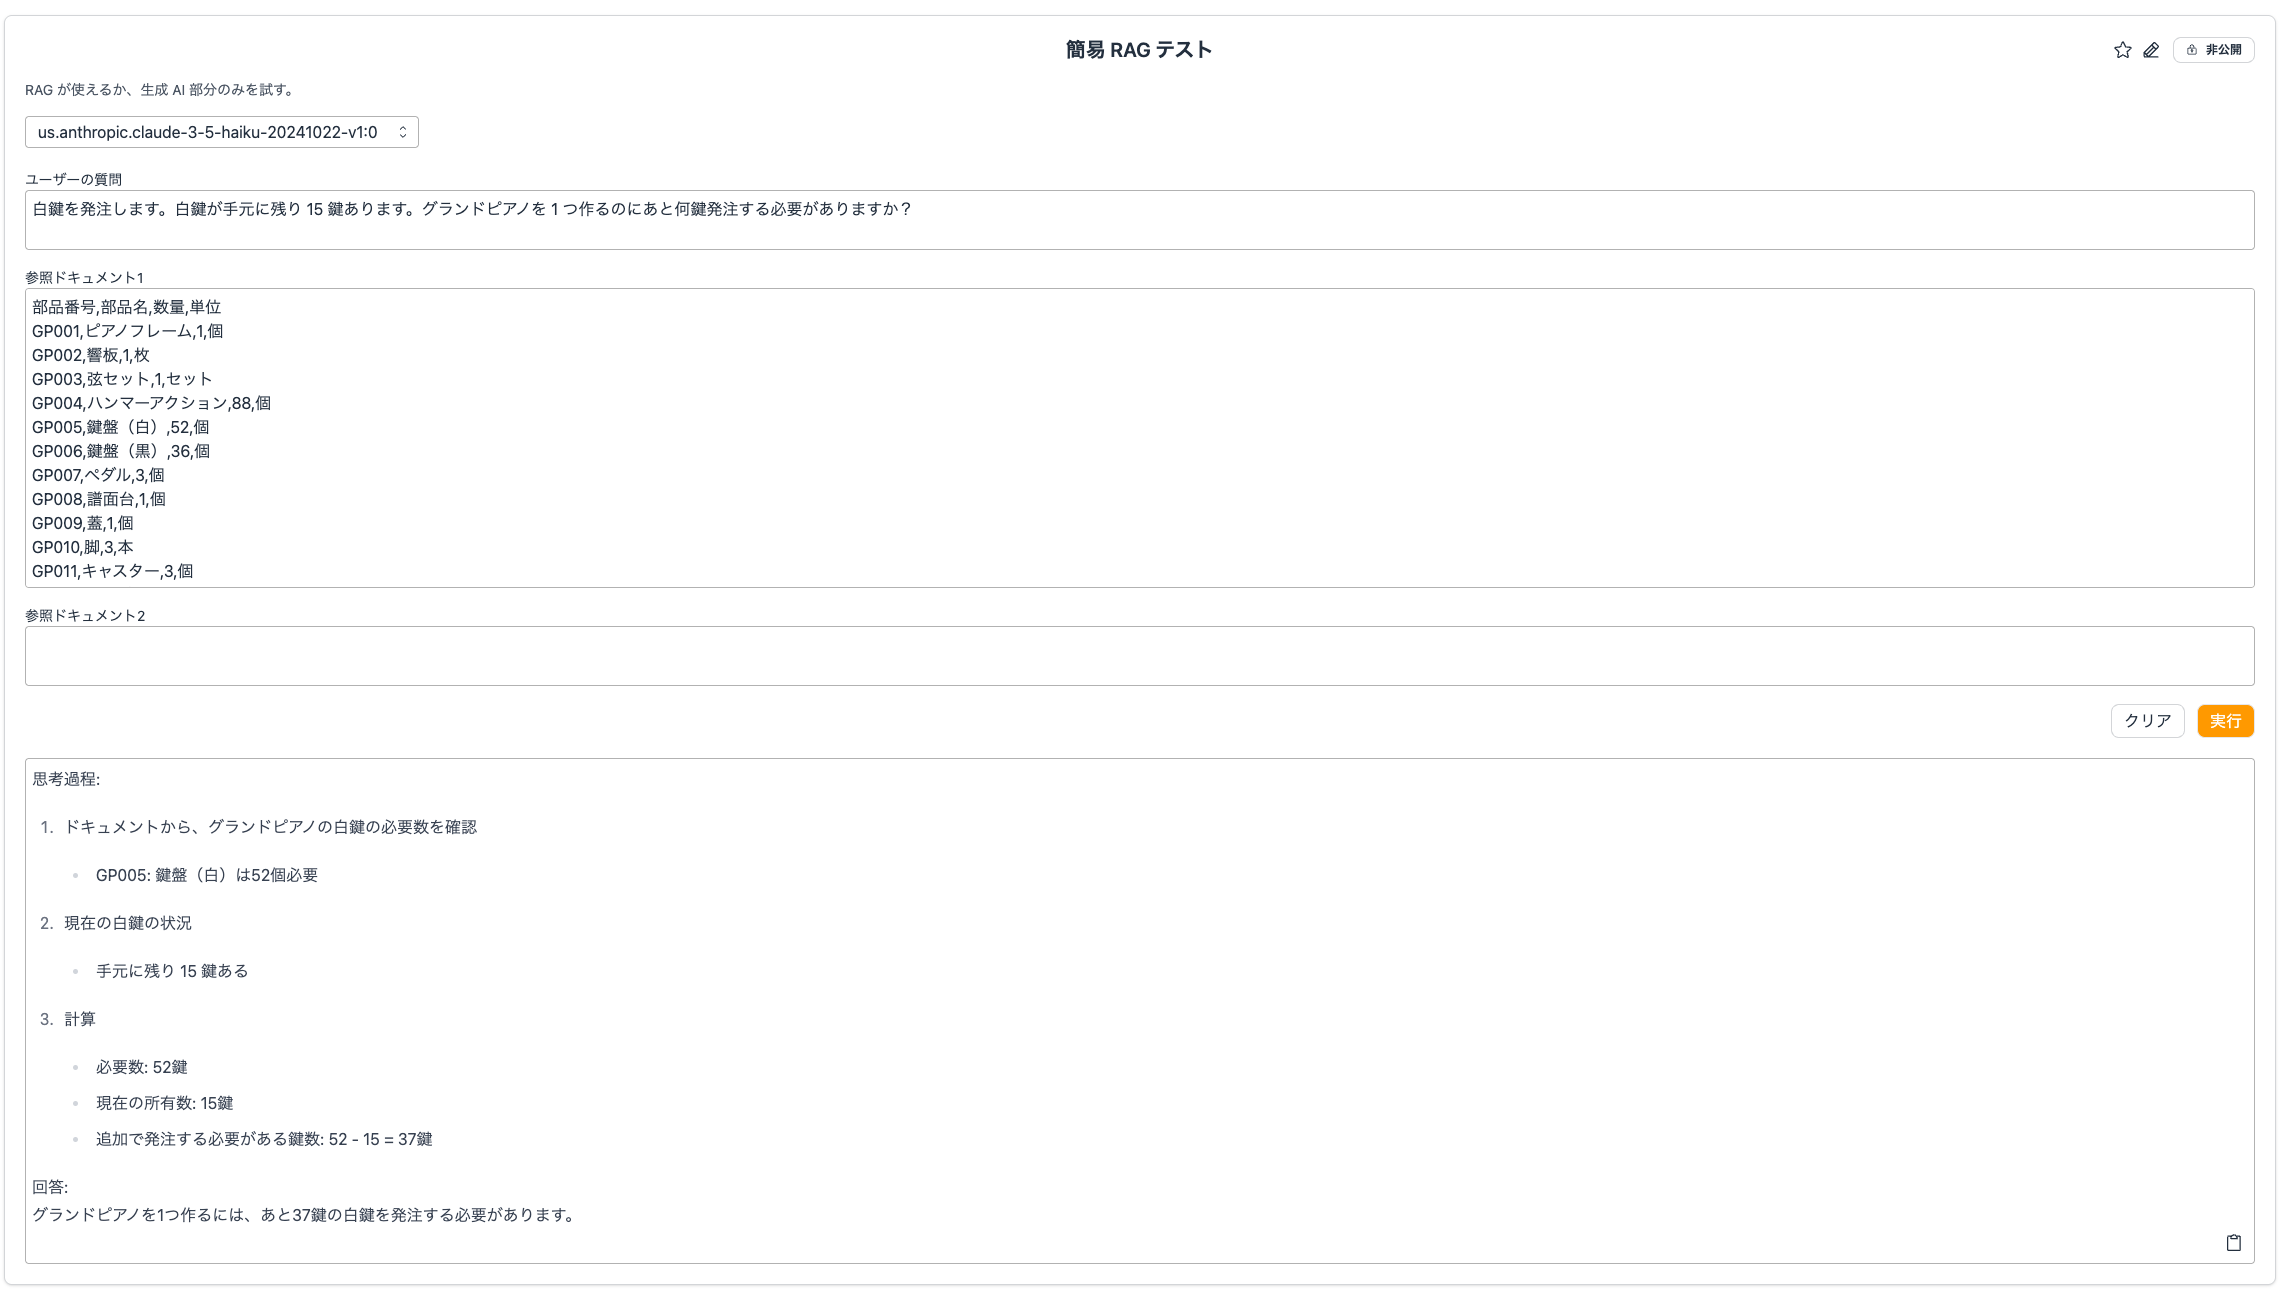Select the 簡易 RAG テスト title
The width and height of the screenshot is (2284, 1293).
(x=1139, y=50)
